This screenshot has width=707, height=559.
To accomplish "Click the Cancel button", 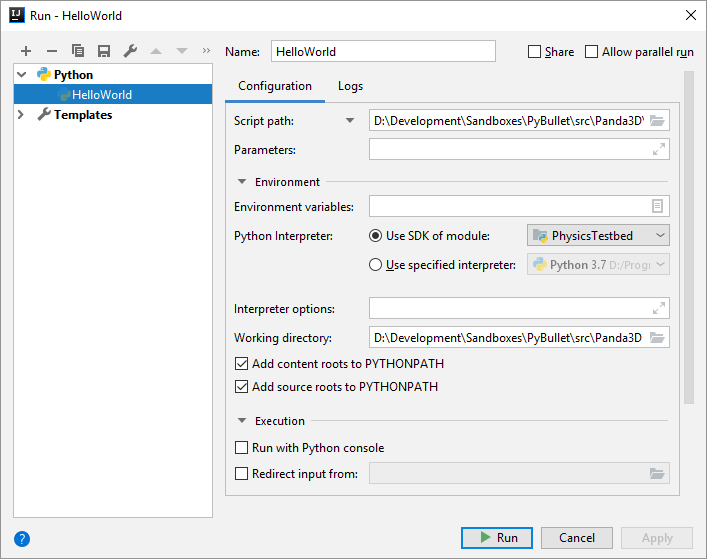I will (x=577, y=537).
